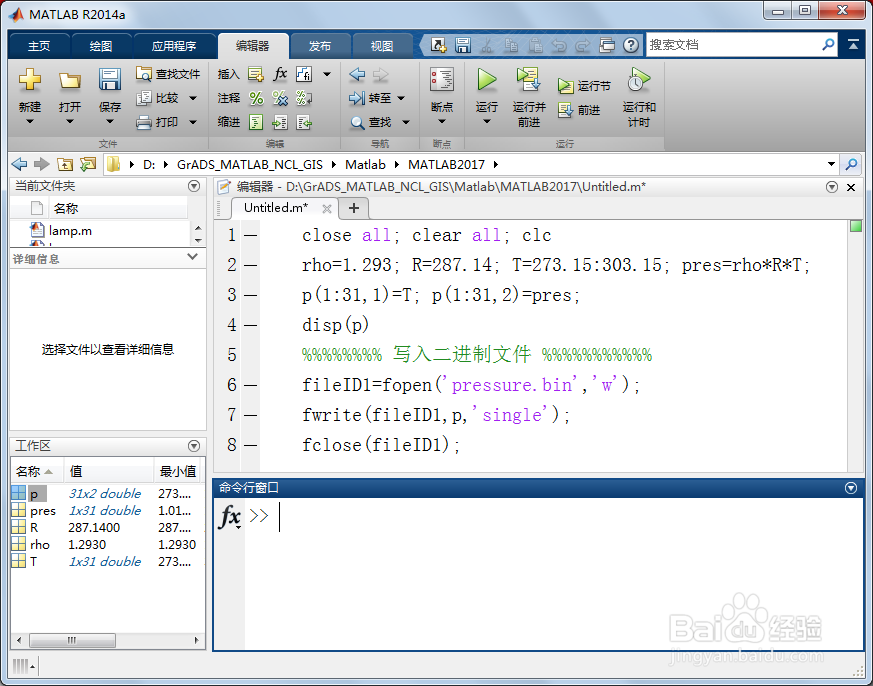The image size is (873, 686).
Task: Sort workspace by Name (名称) column
Action: 37,472
